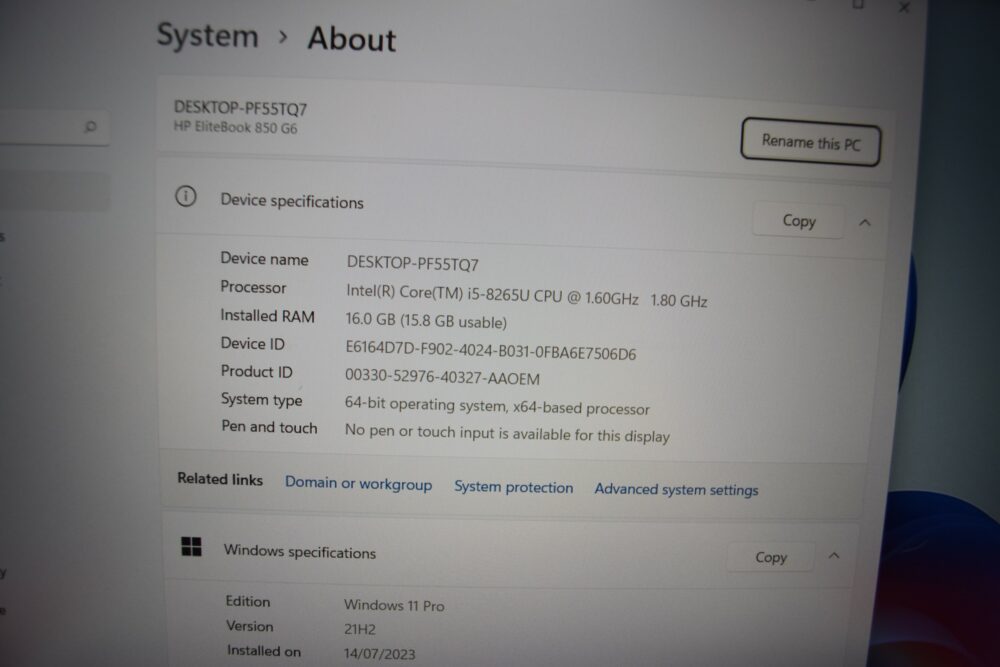
Task: Click the Installed RAM value 16.0 GB
Action: 426,320
